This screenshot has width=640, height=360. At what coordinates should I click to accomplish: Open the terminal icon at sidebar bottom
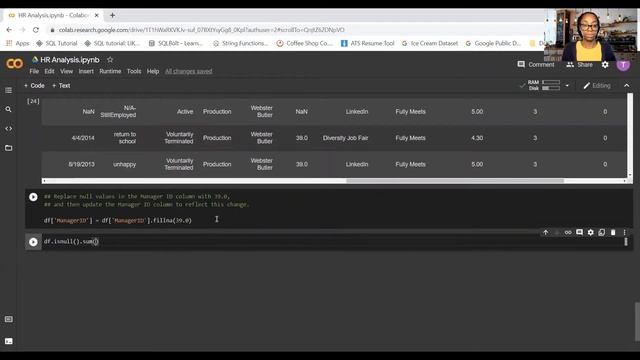[x=9, y=341]
